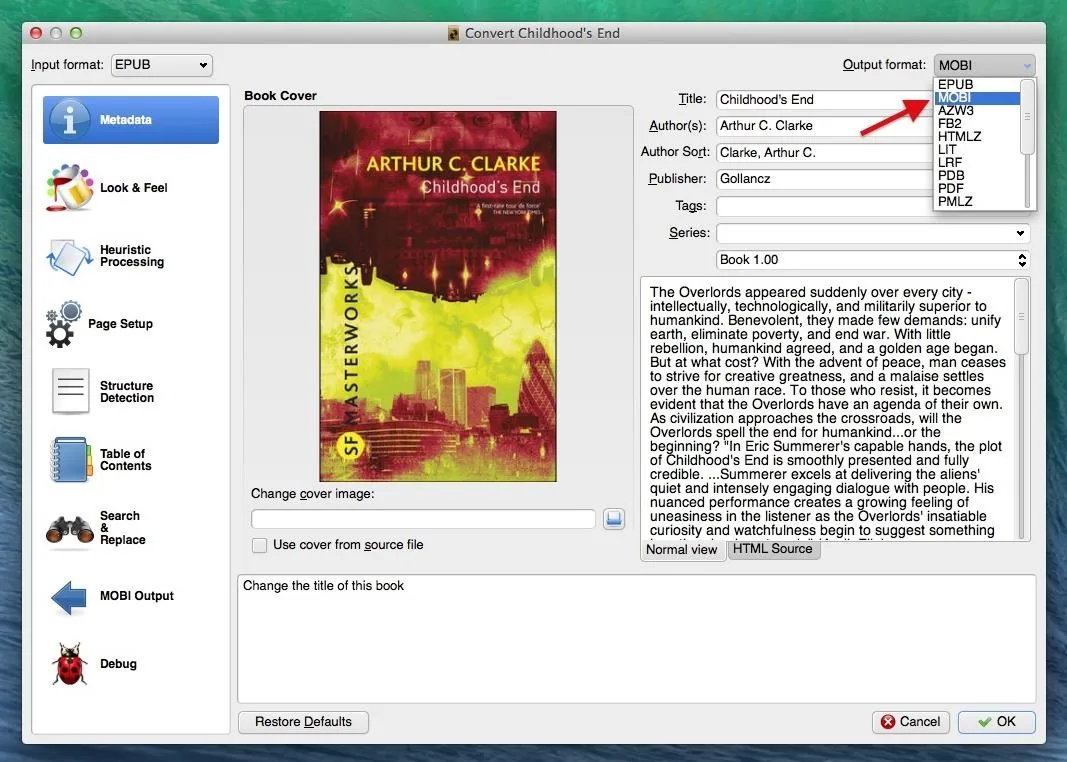Choose FB2 in the output format list
This screenshot has width=1067, height=762.
point(976,124)
